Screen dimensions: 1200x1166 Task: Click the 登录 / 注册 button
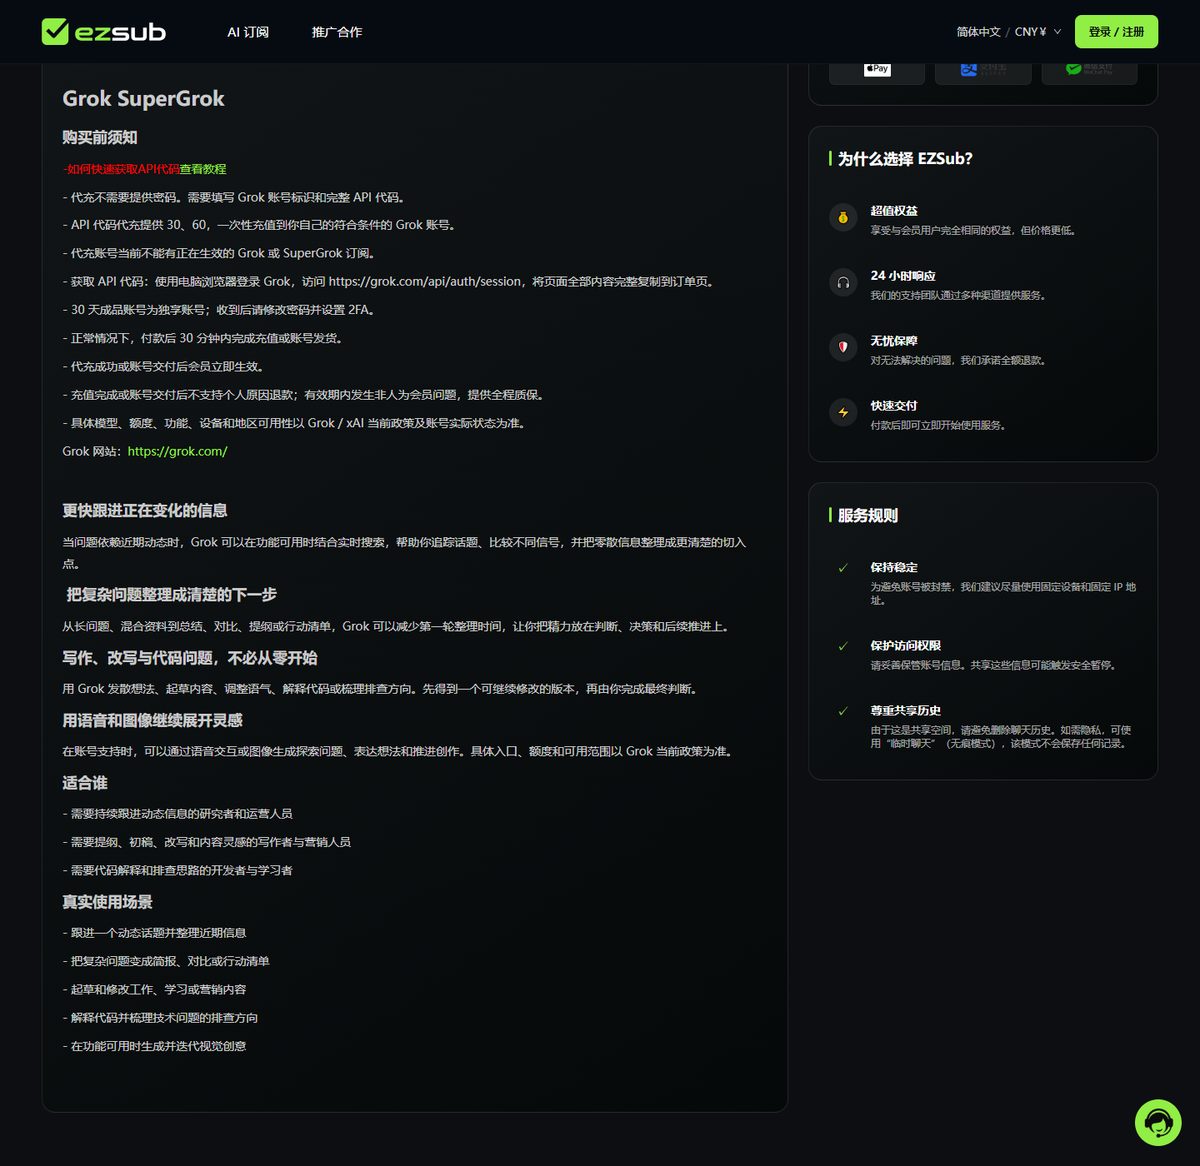point(1116,32)
